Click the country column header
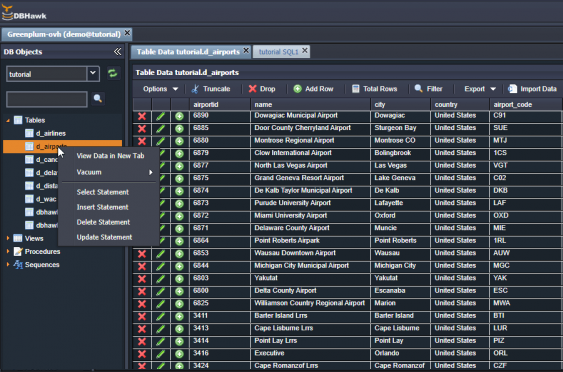This screenshot has width=563, height=372. point(460,104)
